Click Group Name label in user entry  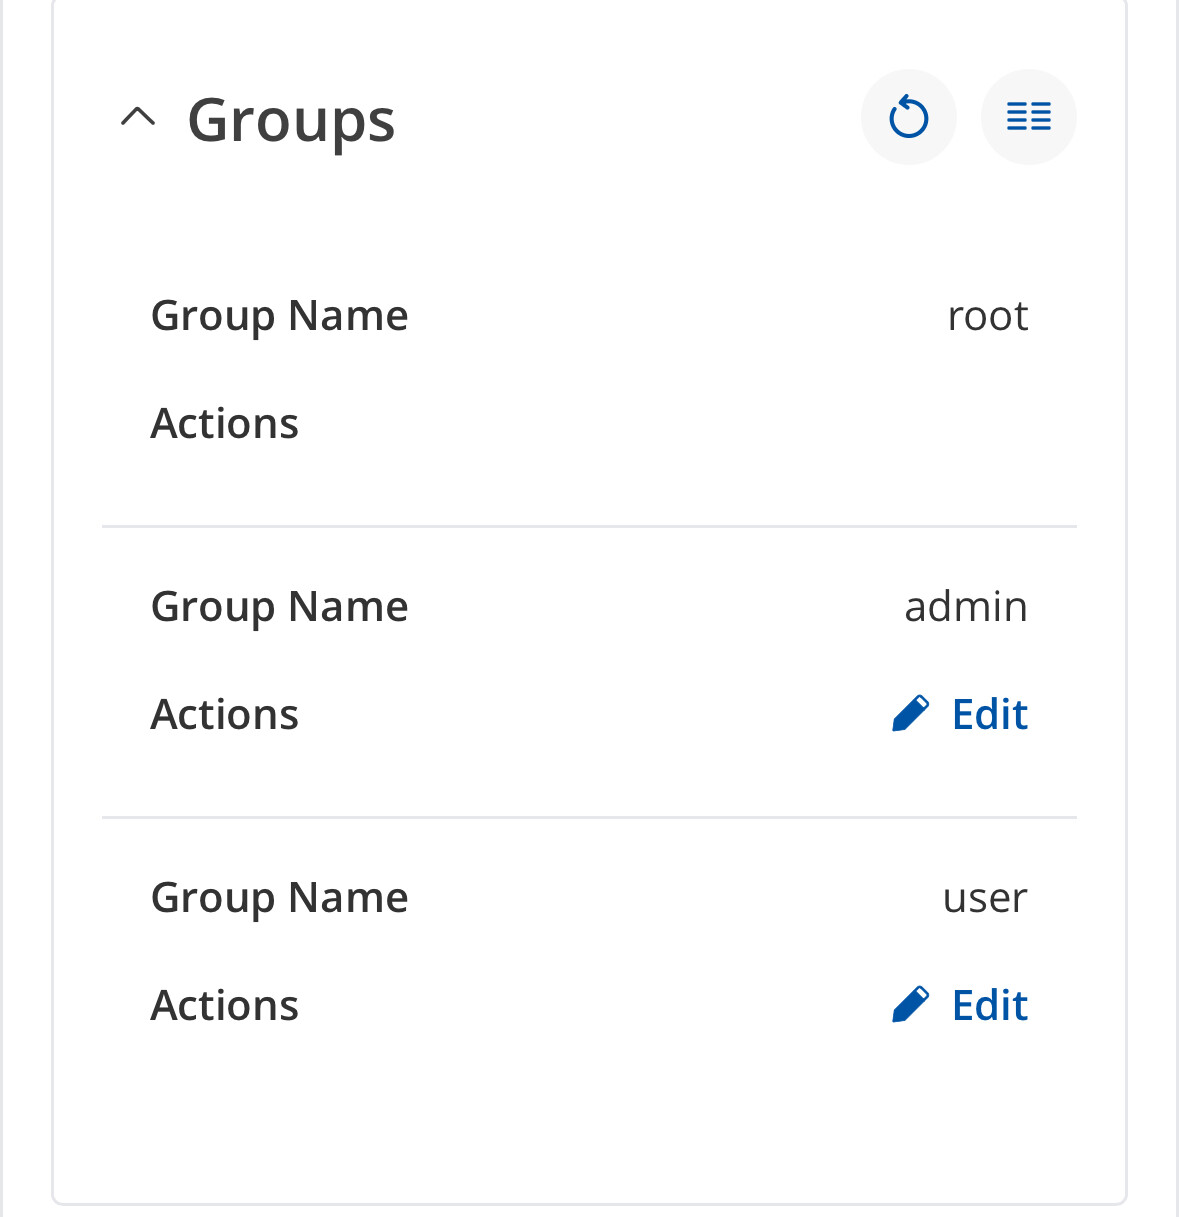pyautogui.click(x=279, y=898)
